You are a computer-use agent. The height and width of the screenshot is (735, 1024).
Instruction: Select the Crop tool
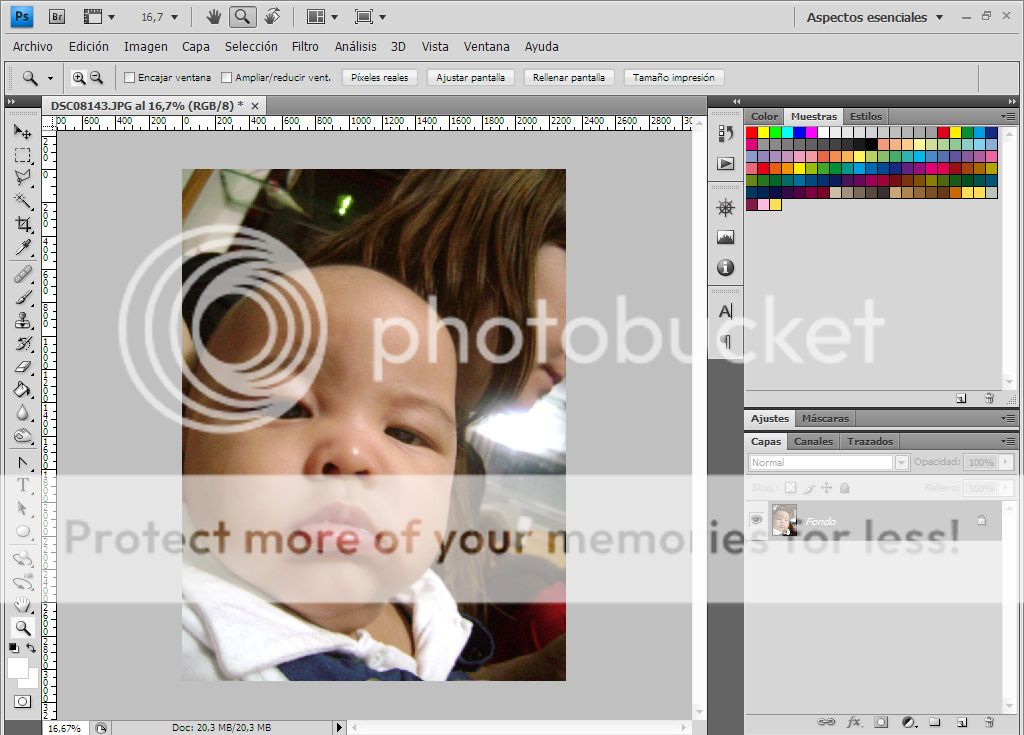pyautogui.click(x=22, y=224)
